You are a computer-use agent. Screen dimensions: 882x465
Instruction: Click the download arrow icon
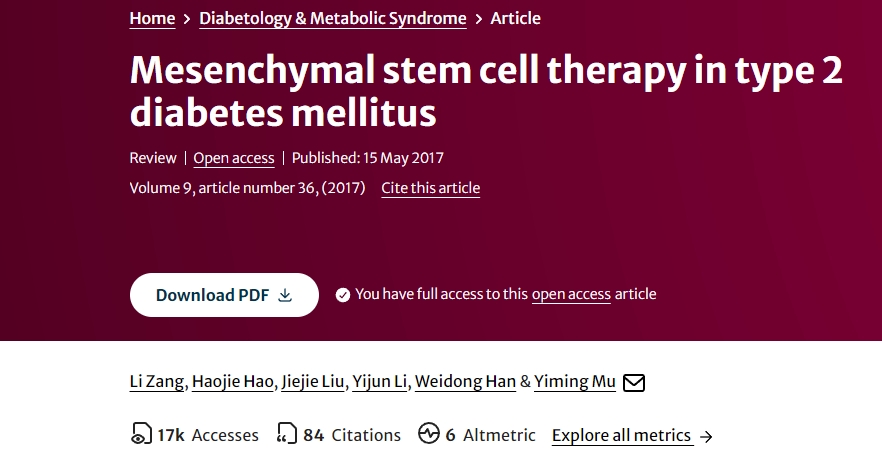(285, 295)
